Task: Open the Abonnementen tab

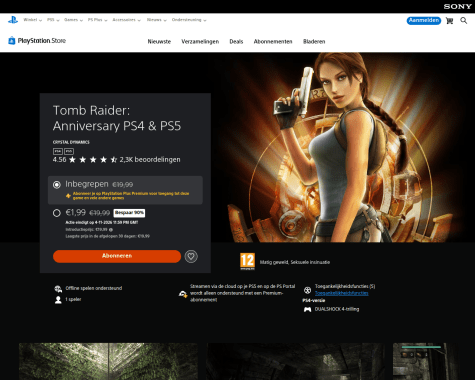Action: click(x=273, y=42)
